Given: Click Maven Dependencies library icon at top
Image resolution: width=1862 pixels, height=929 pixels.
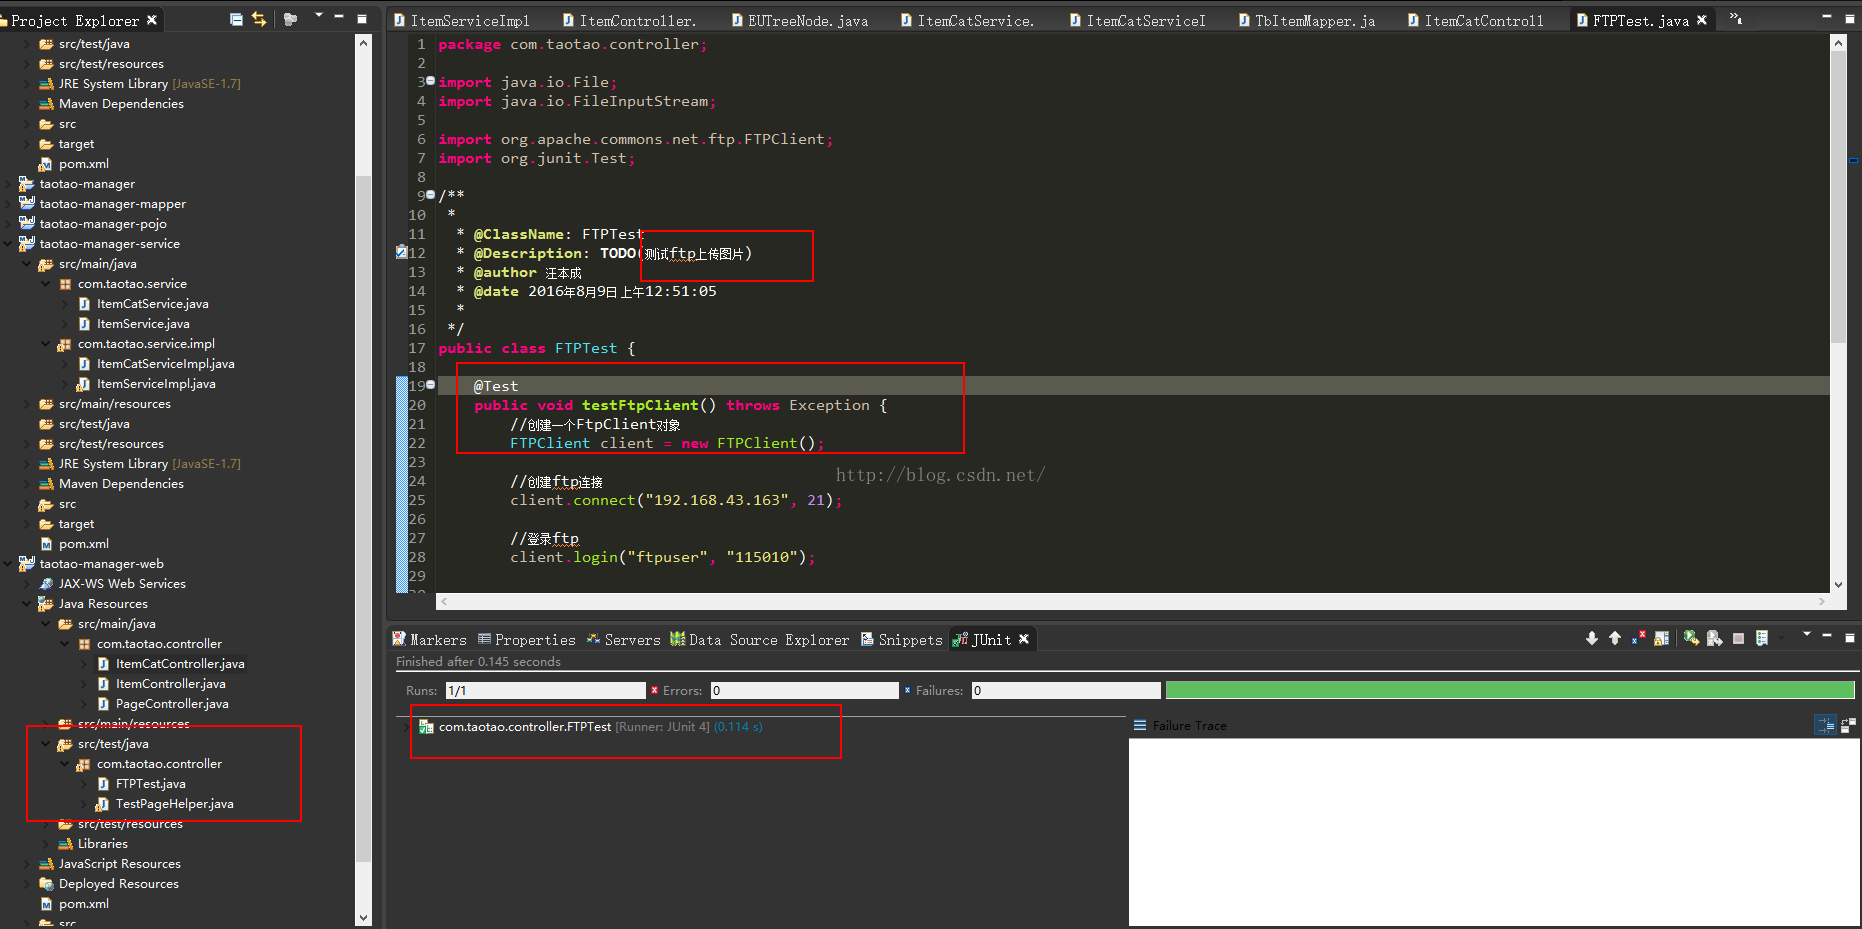Looking at the screenshot, I should (46, 104).
